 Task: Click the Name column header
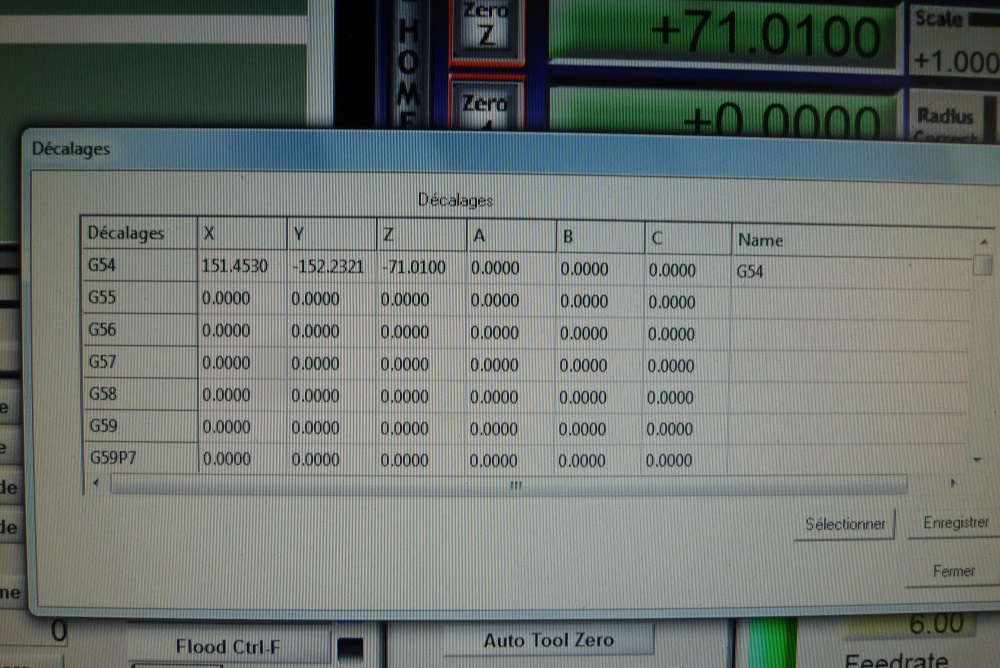(x=848, y=240)
